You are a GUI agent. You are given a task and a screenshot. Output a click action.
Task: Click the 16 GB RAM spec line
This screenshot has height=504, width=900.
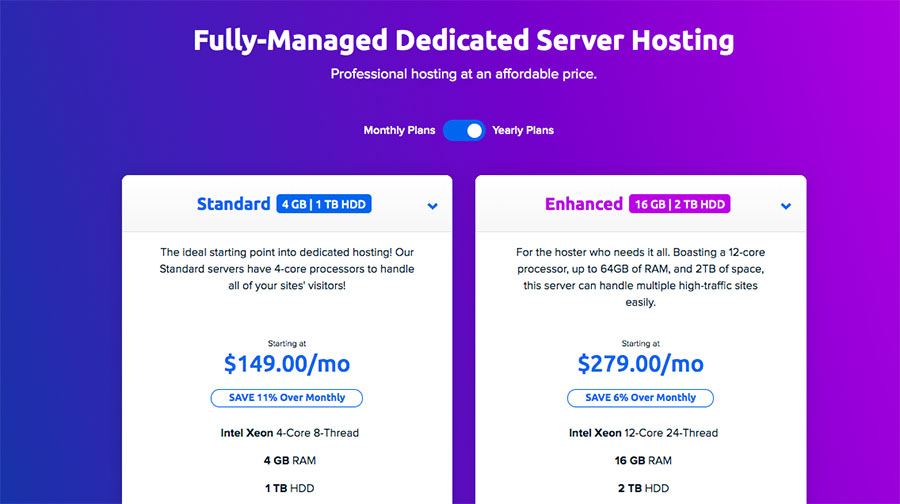click(643, 460)
